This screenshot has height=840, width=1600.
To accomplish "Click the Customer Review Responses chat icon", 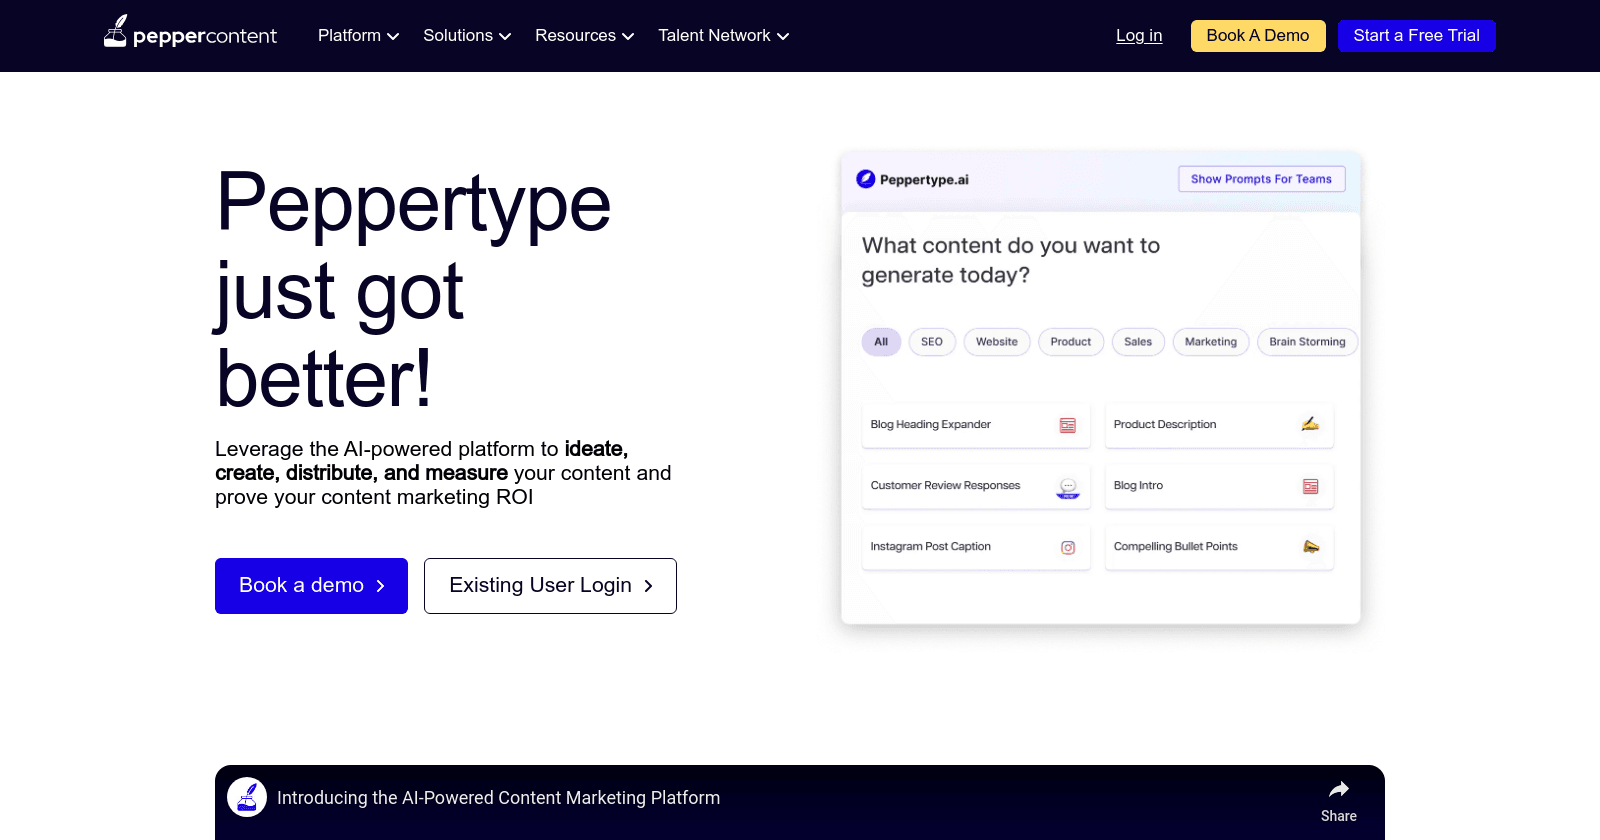I will pos(1068,488).
